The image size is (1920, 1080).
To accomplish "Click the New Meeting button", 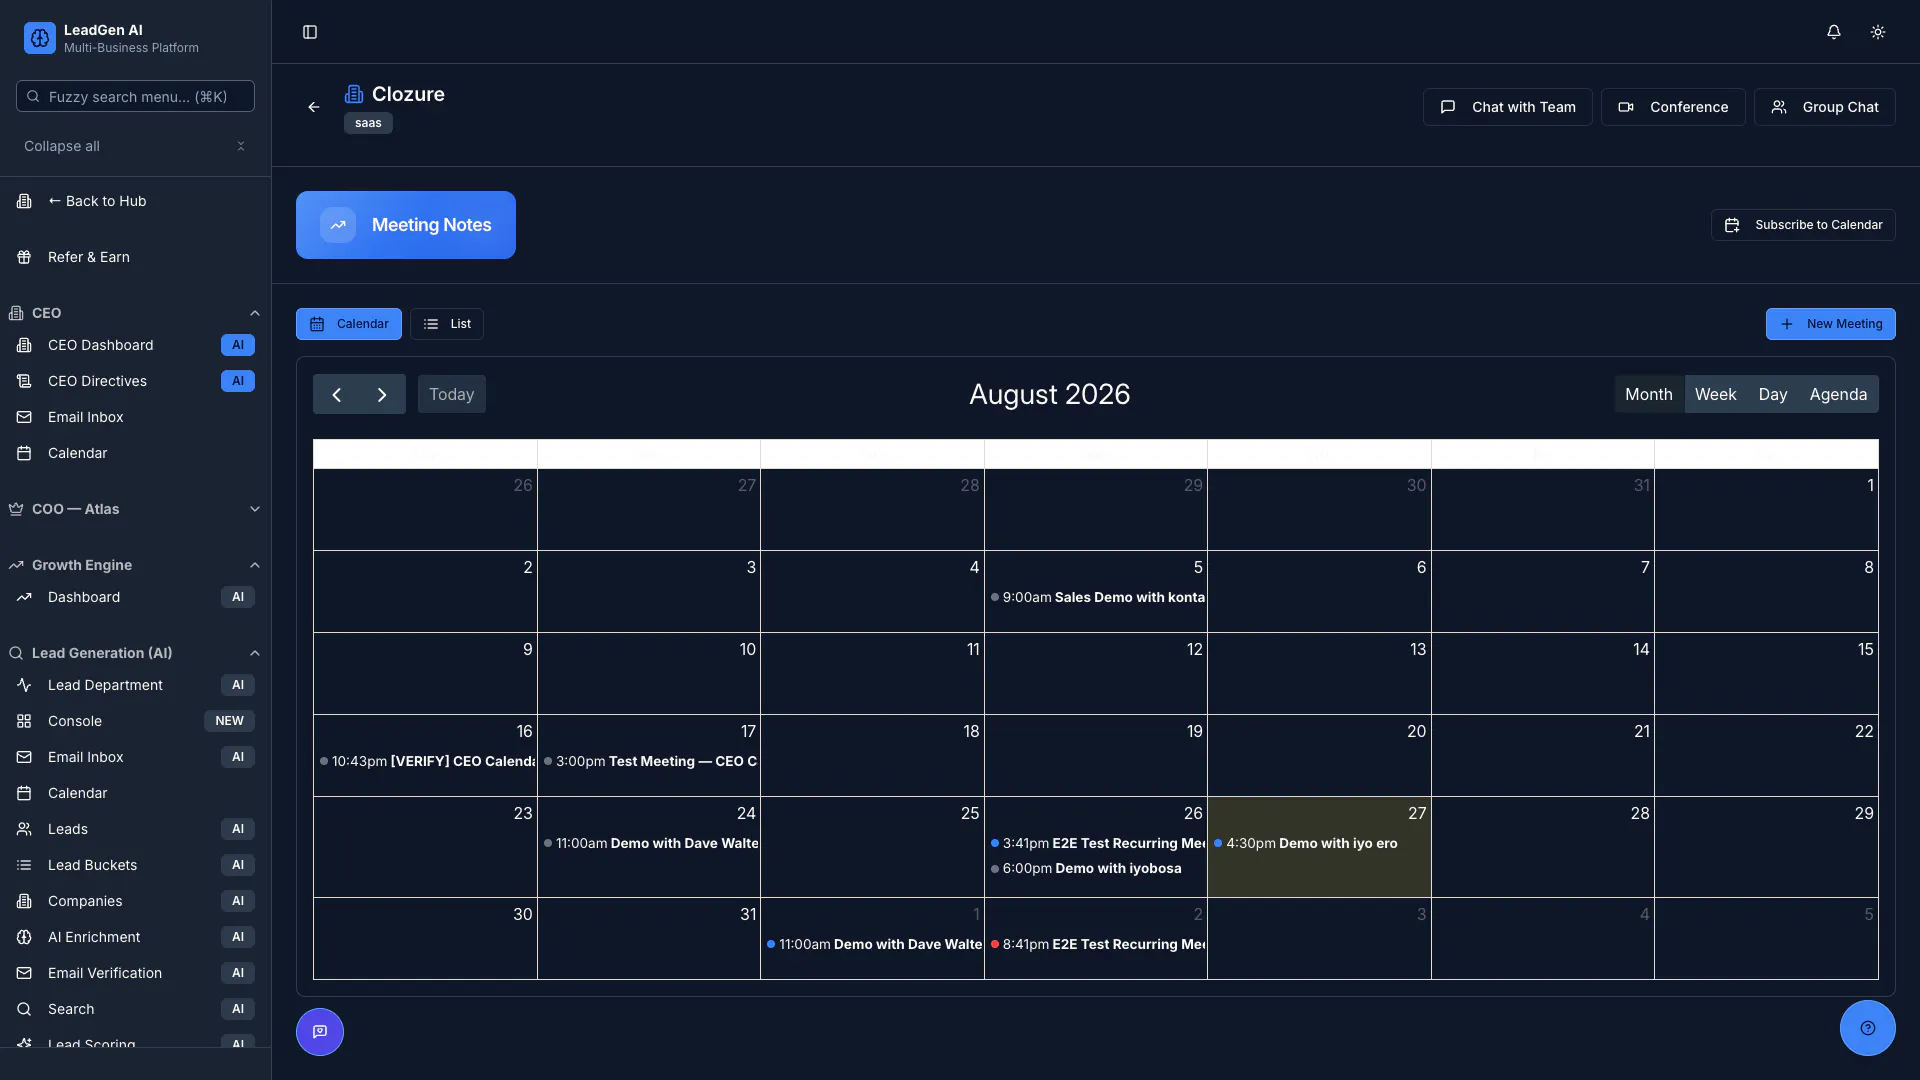I will point(1830,324).
